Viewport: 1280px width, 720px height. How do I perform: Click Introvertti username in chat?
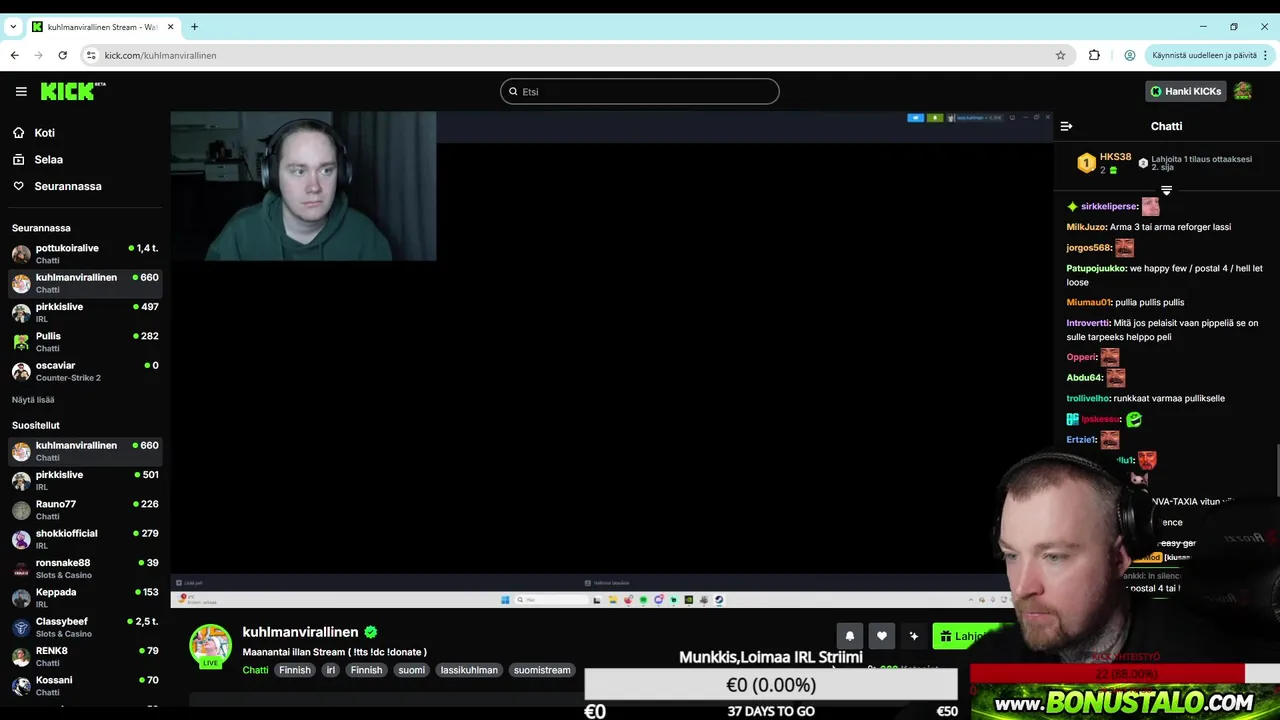1088,323
